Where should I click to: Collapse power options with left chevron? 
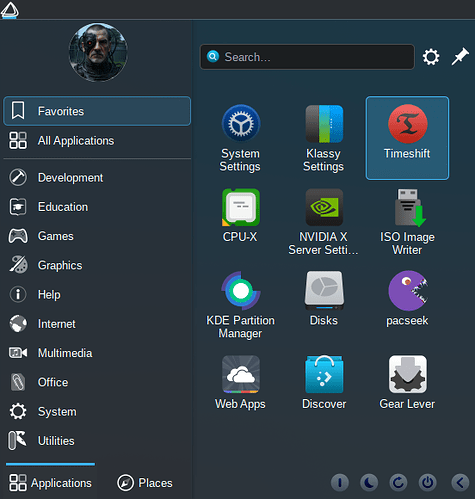[x=460, y=482]
